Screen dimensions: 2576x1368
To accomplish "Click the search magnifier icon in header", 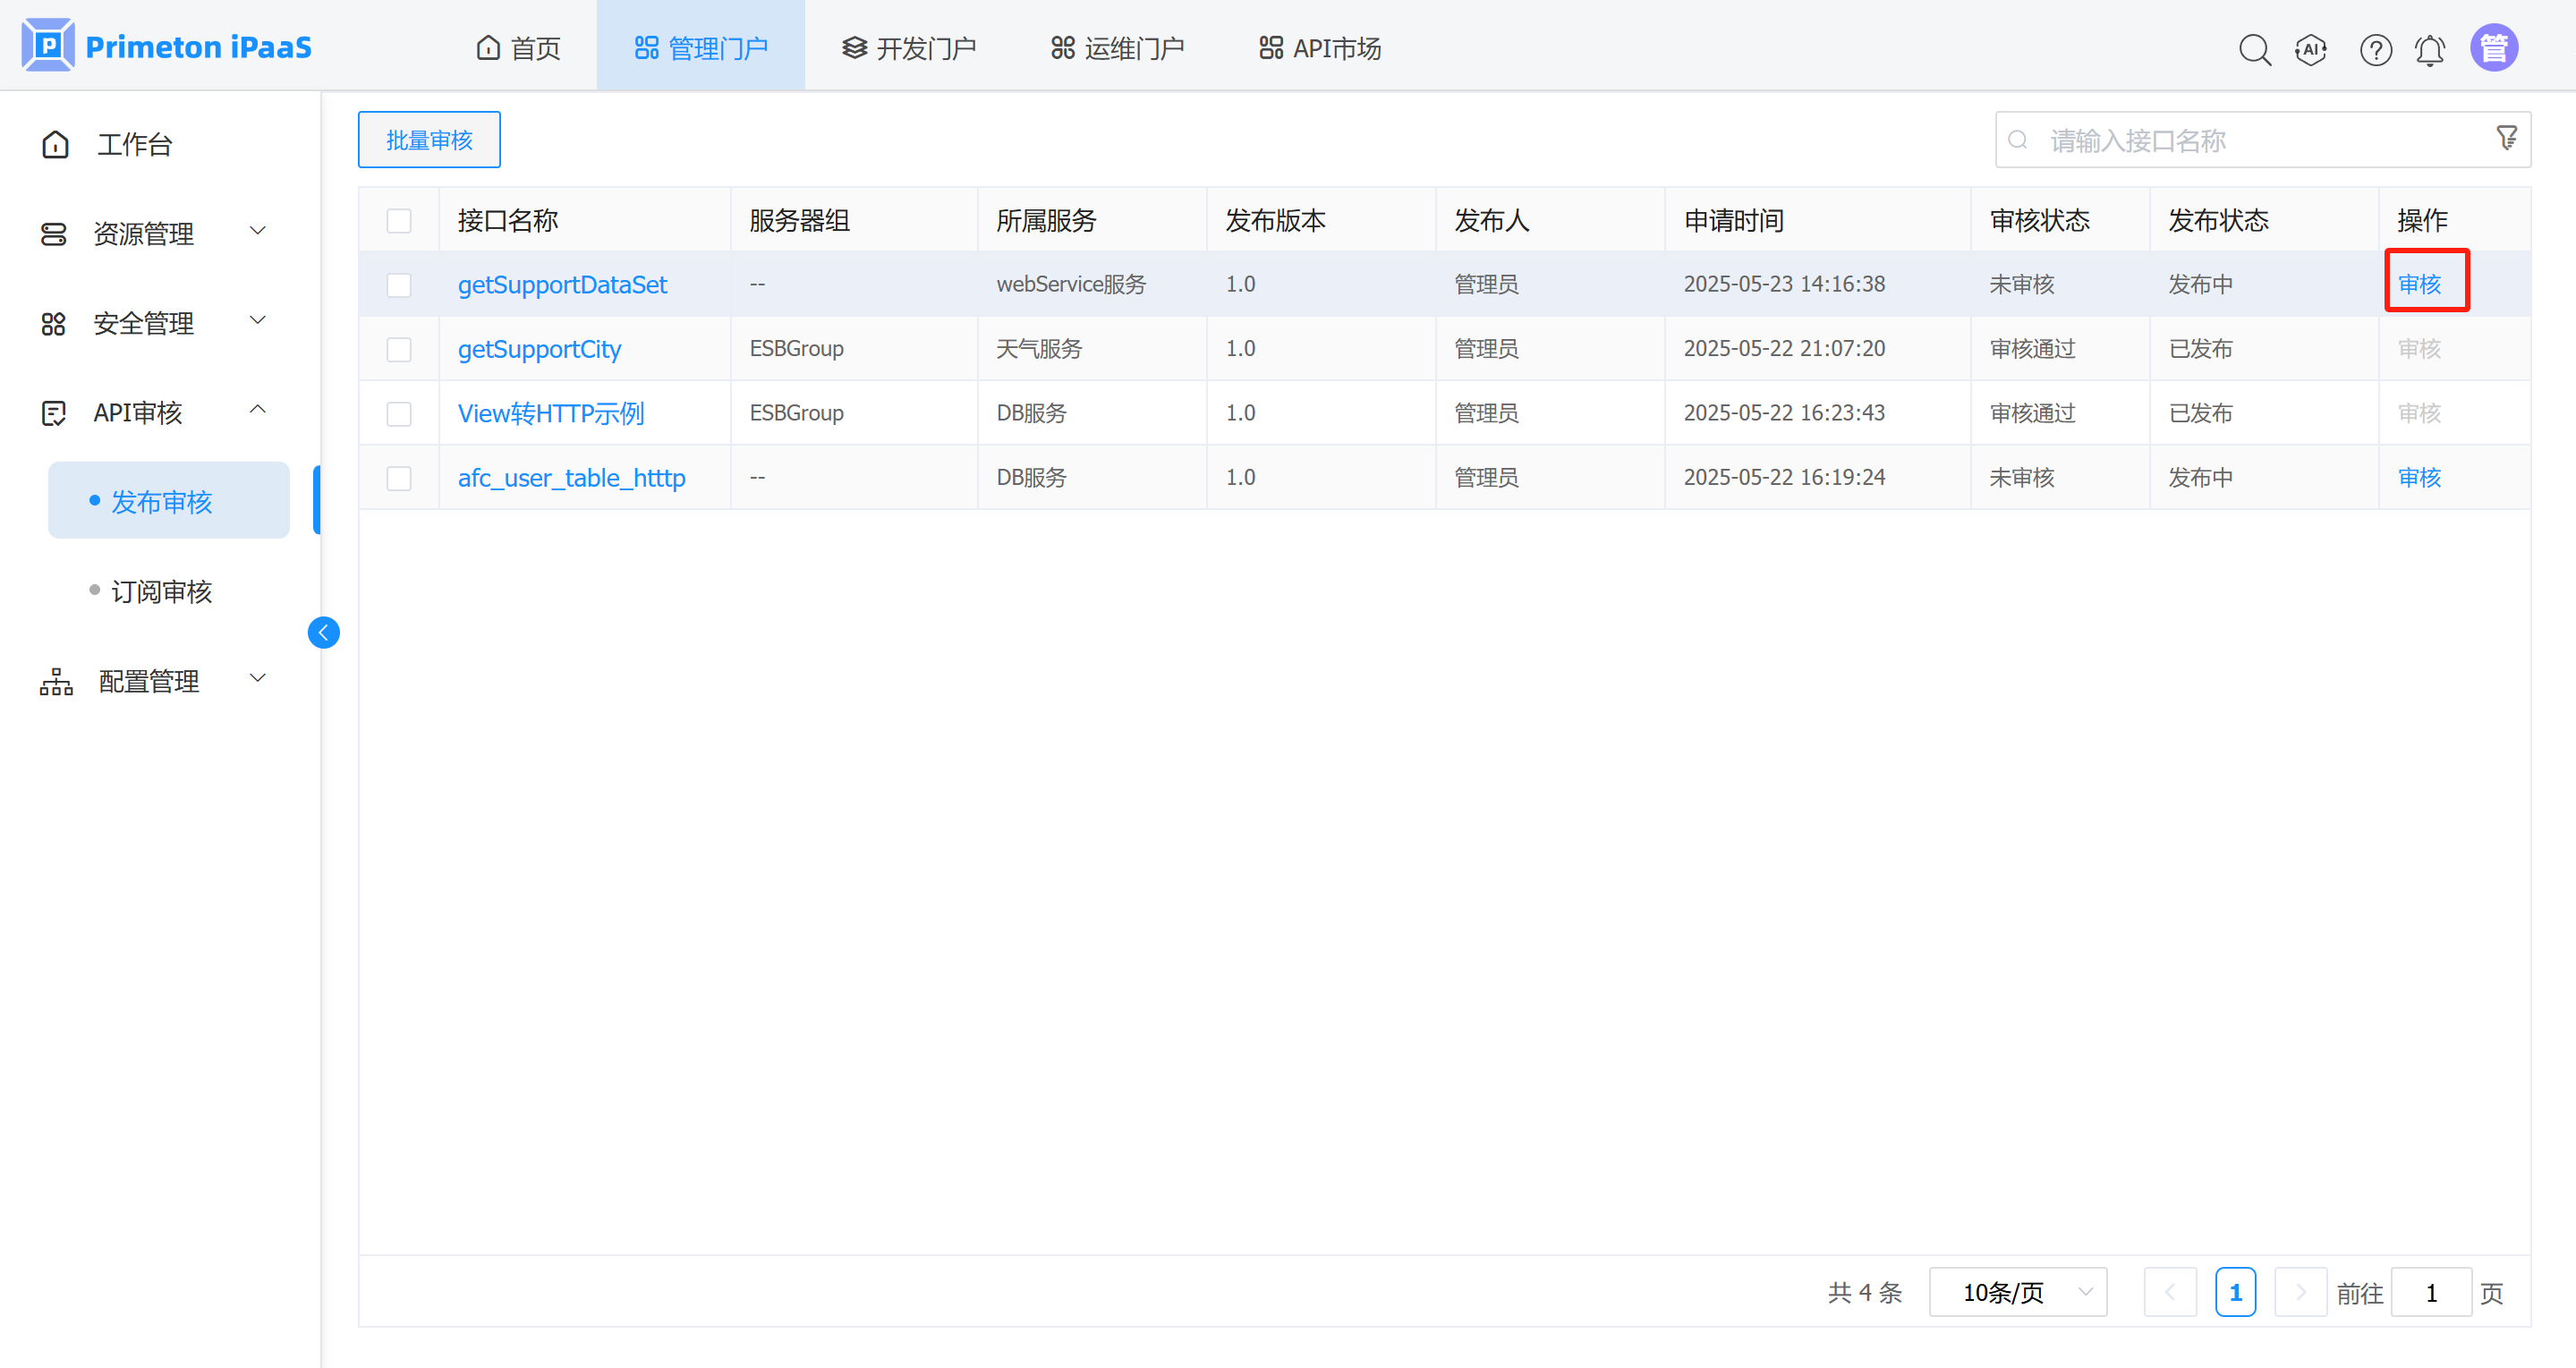I will point(2254,49).
